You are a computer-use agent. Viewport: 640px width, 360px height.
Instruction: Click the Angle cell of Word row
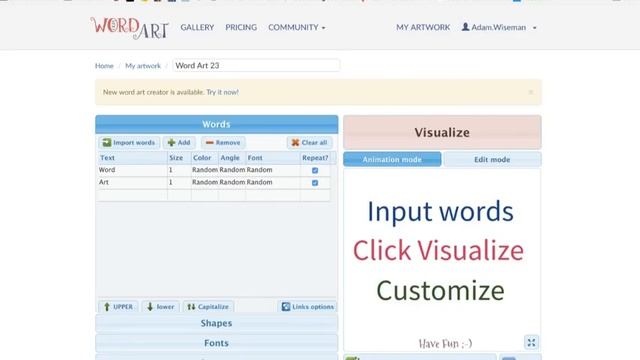point(232,170)
